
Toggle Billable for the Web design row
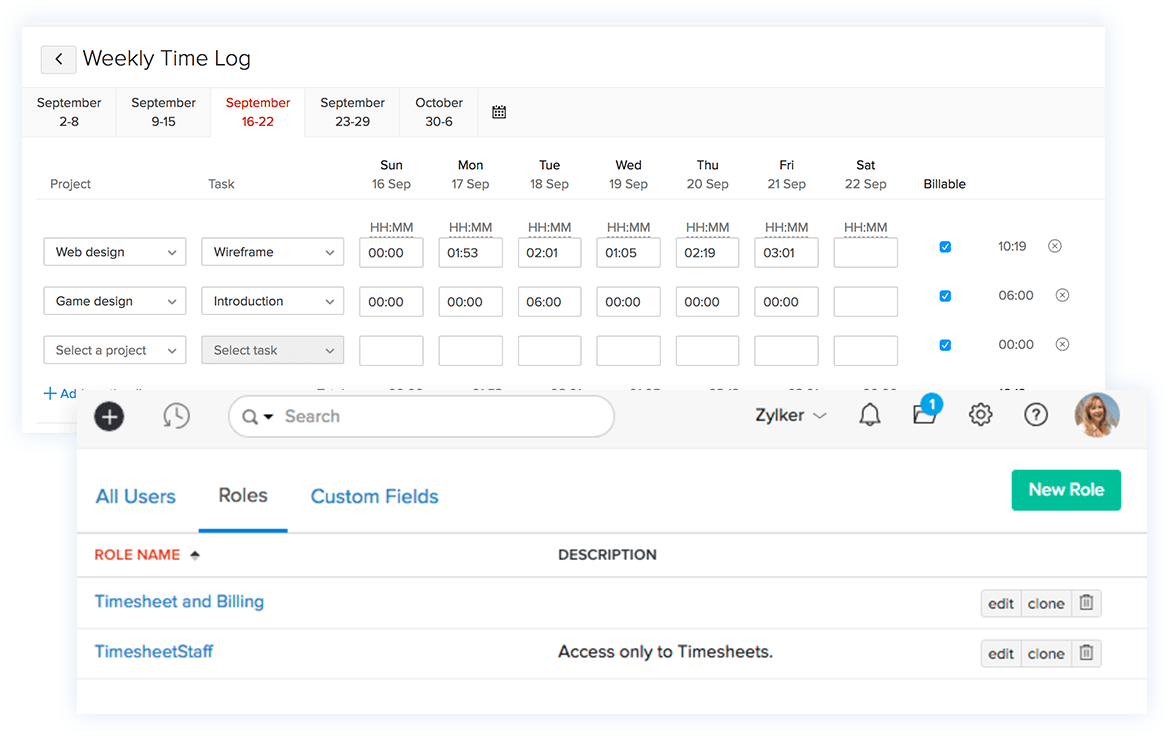click(x=944, y=246)
